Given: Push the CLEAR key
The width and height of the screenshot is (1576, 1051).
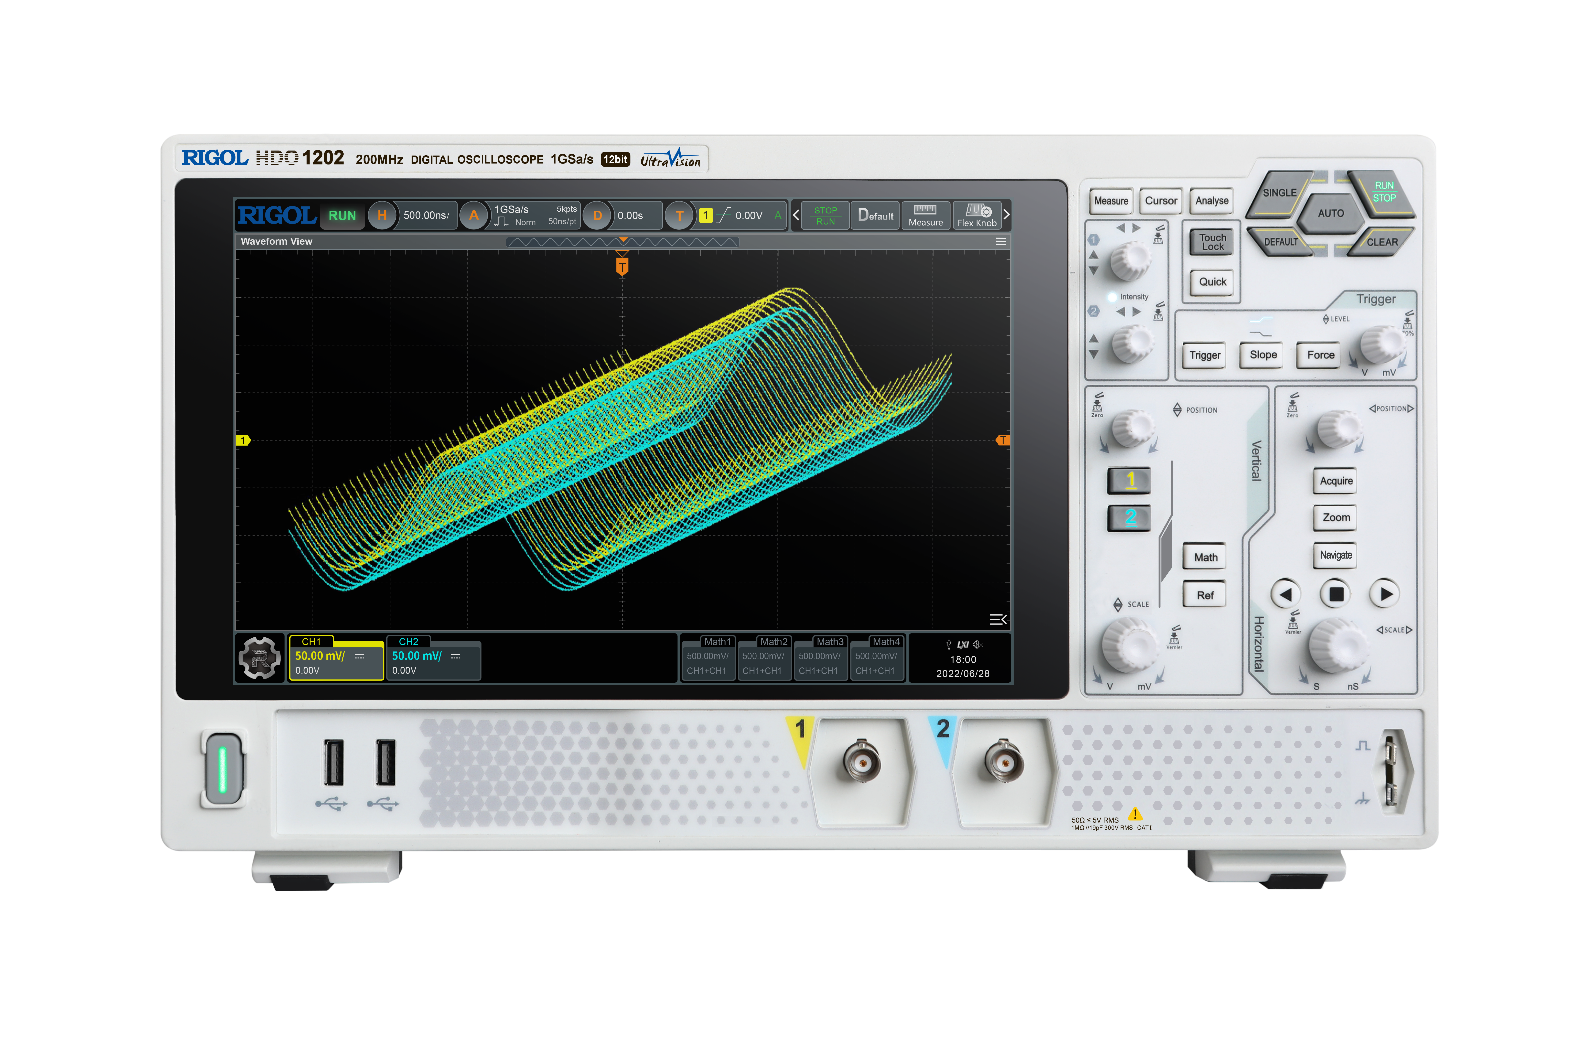Looking at the screenshot, I should pyautogui.click(x=1381, y=241).
